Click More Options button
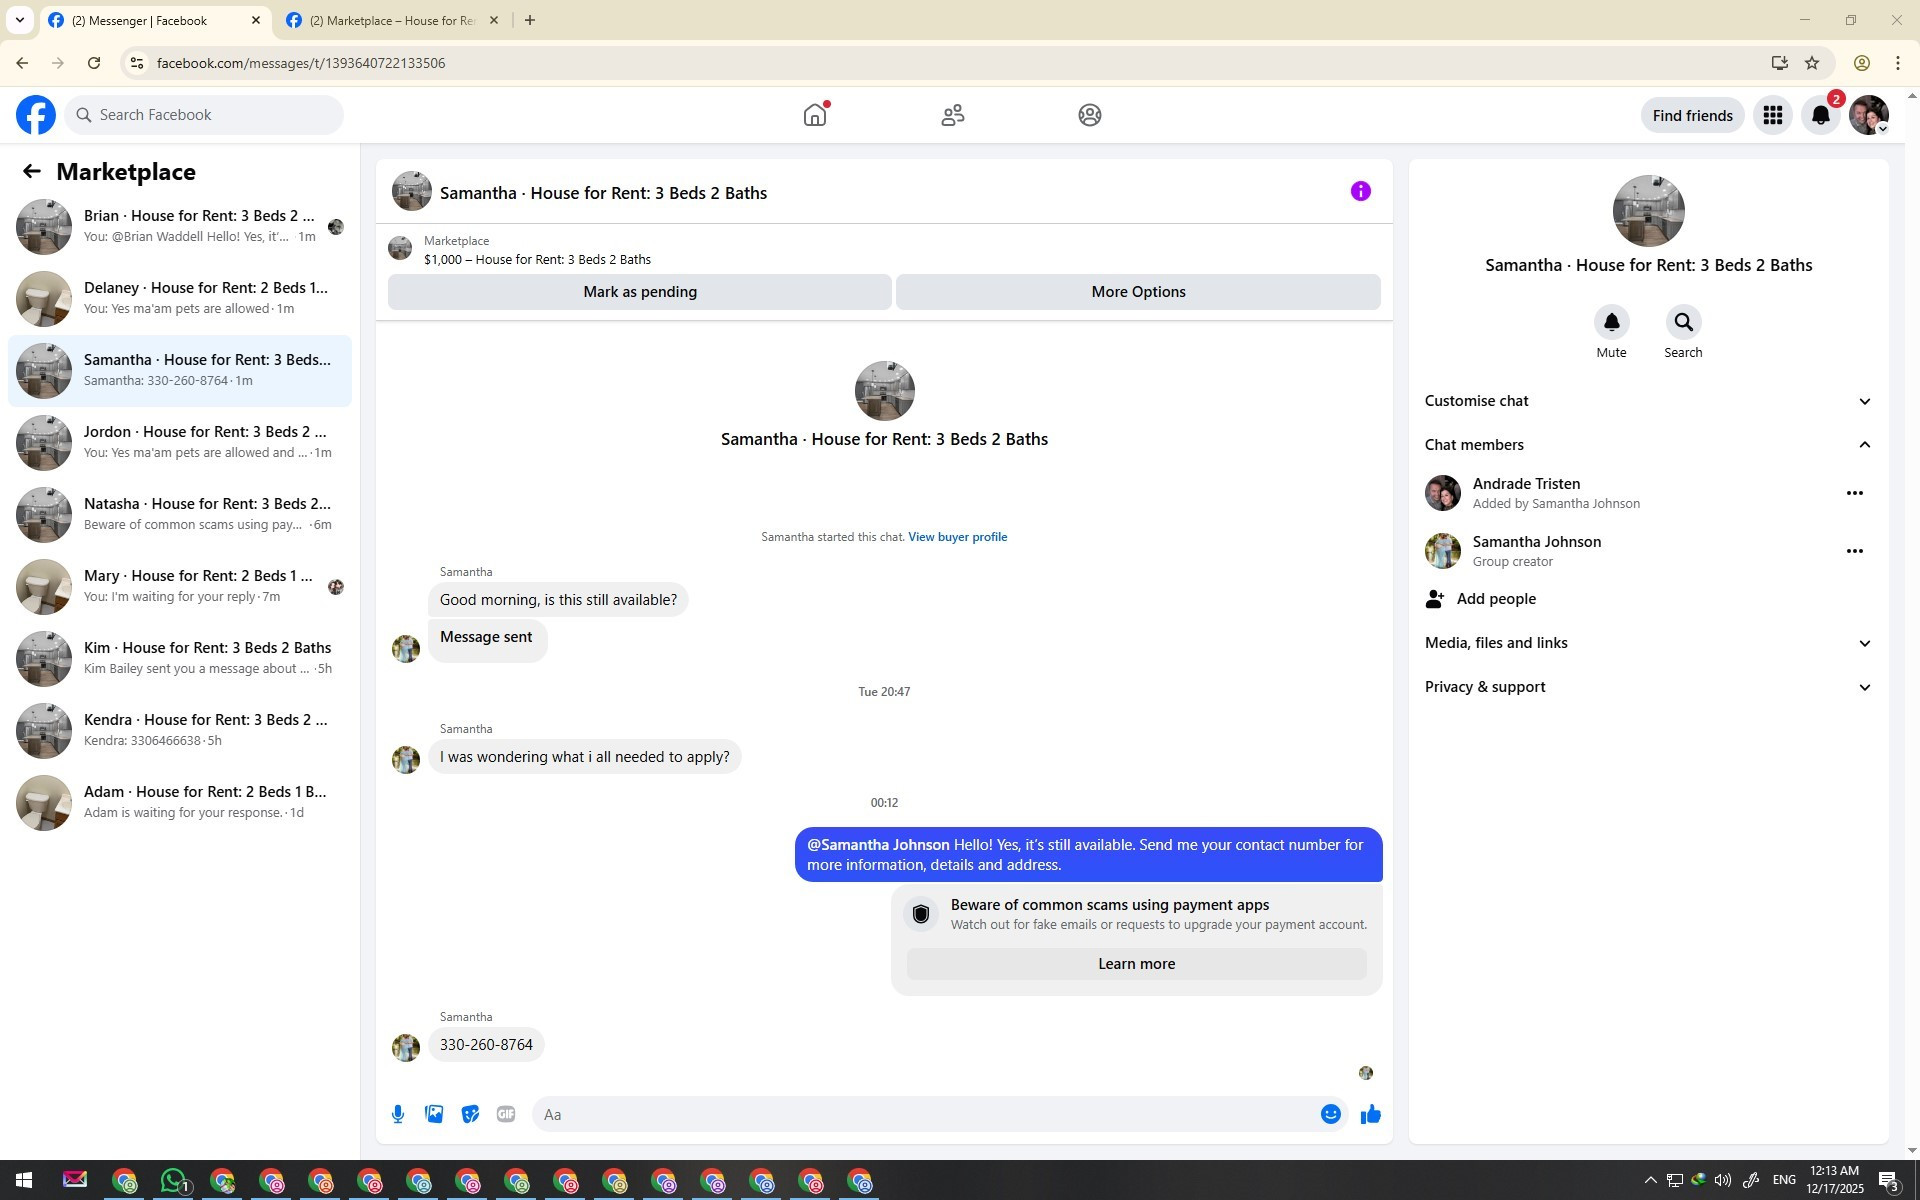The width and height of the screenshot is (1920, 1200). coord(1138,292)
